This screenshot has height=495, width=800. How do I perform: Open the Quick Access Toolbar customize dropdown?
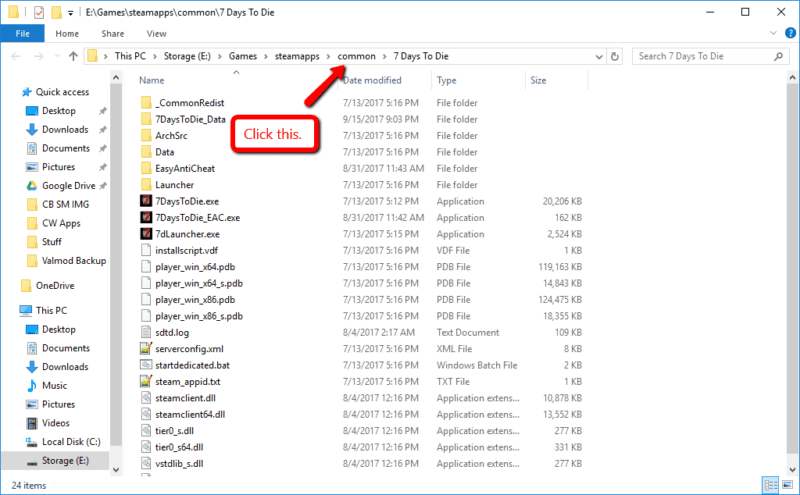tap(70, 13)
